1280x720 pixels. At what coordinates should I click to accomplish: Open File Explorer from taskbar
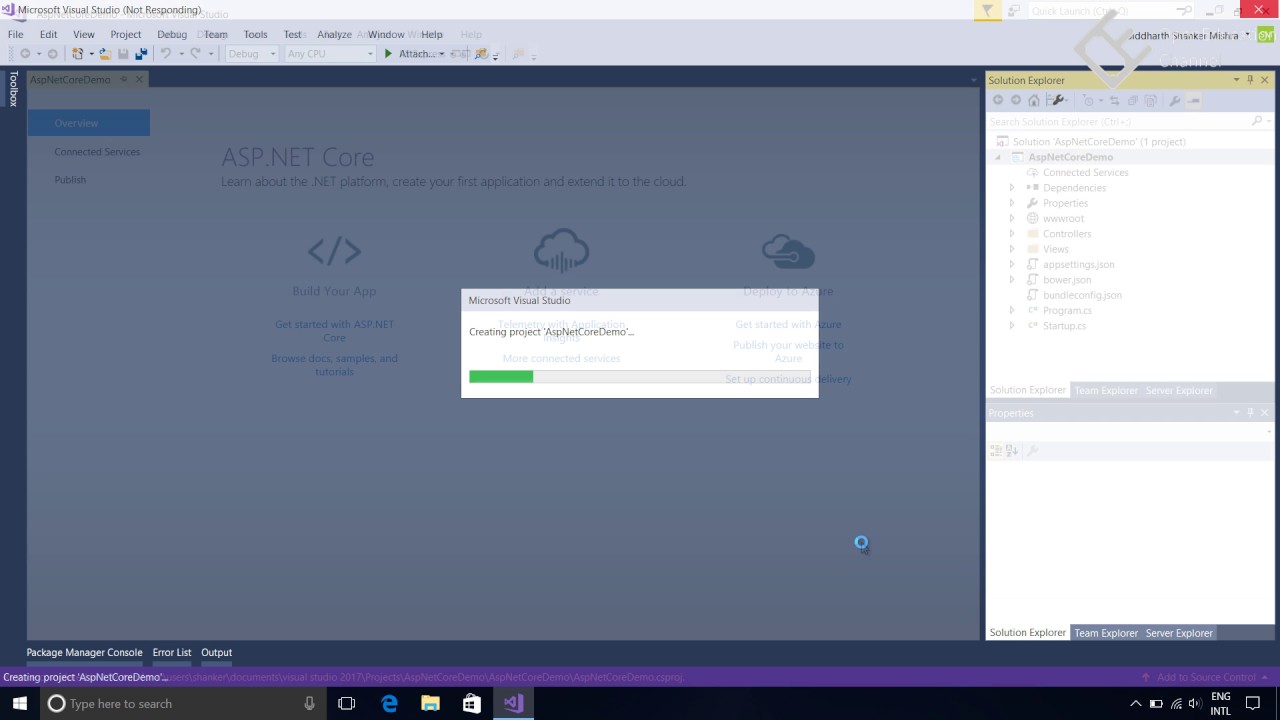click(430, 703)
